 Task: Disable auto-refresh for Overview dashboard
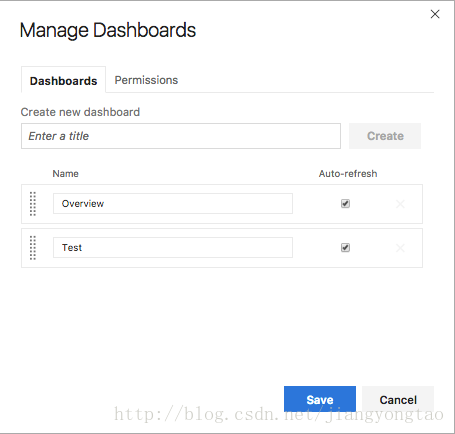[345, 203]
